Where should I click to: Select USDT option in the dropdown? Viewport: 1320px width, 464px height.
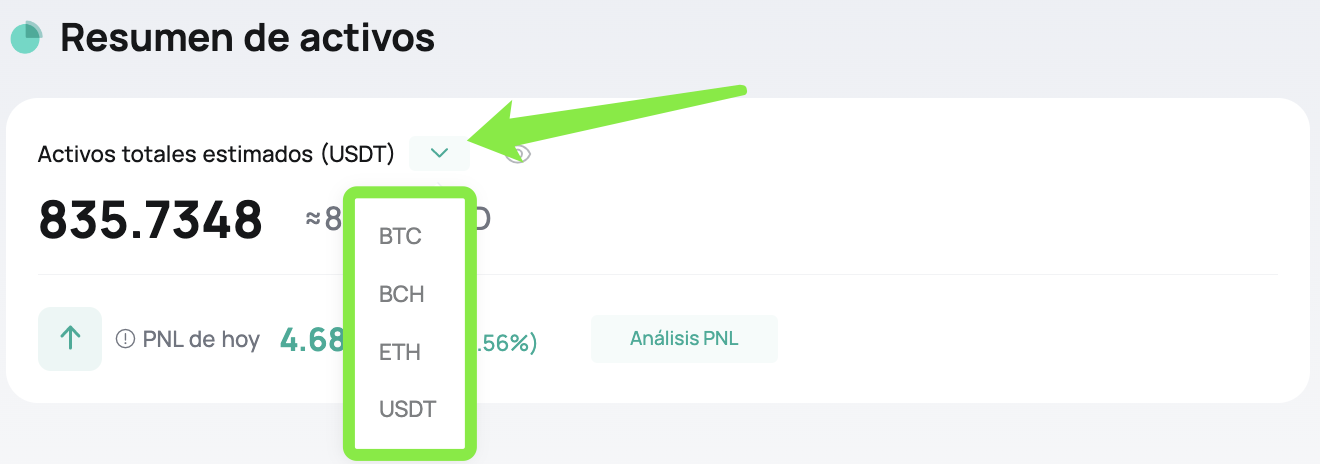[x=407, y=410]
